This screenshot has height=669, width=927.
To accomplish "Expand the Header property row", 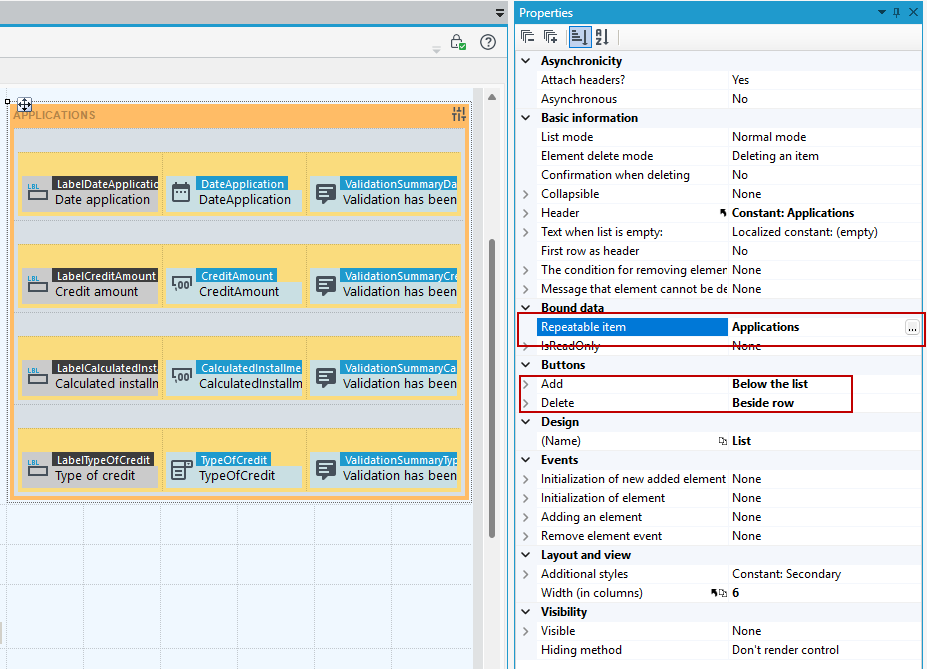I will (526, 213).
